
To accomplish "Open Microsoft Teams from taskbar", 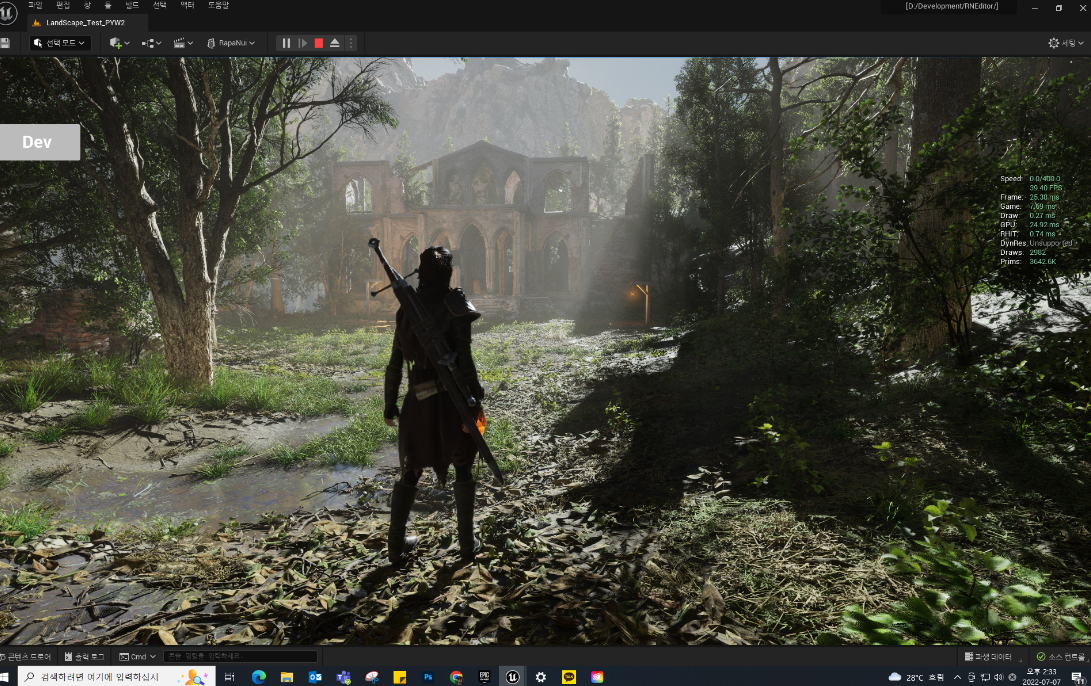I will (343, 677).
